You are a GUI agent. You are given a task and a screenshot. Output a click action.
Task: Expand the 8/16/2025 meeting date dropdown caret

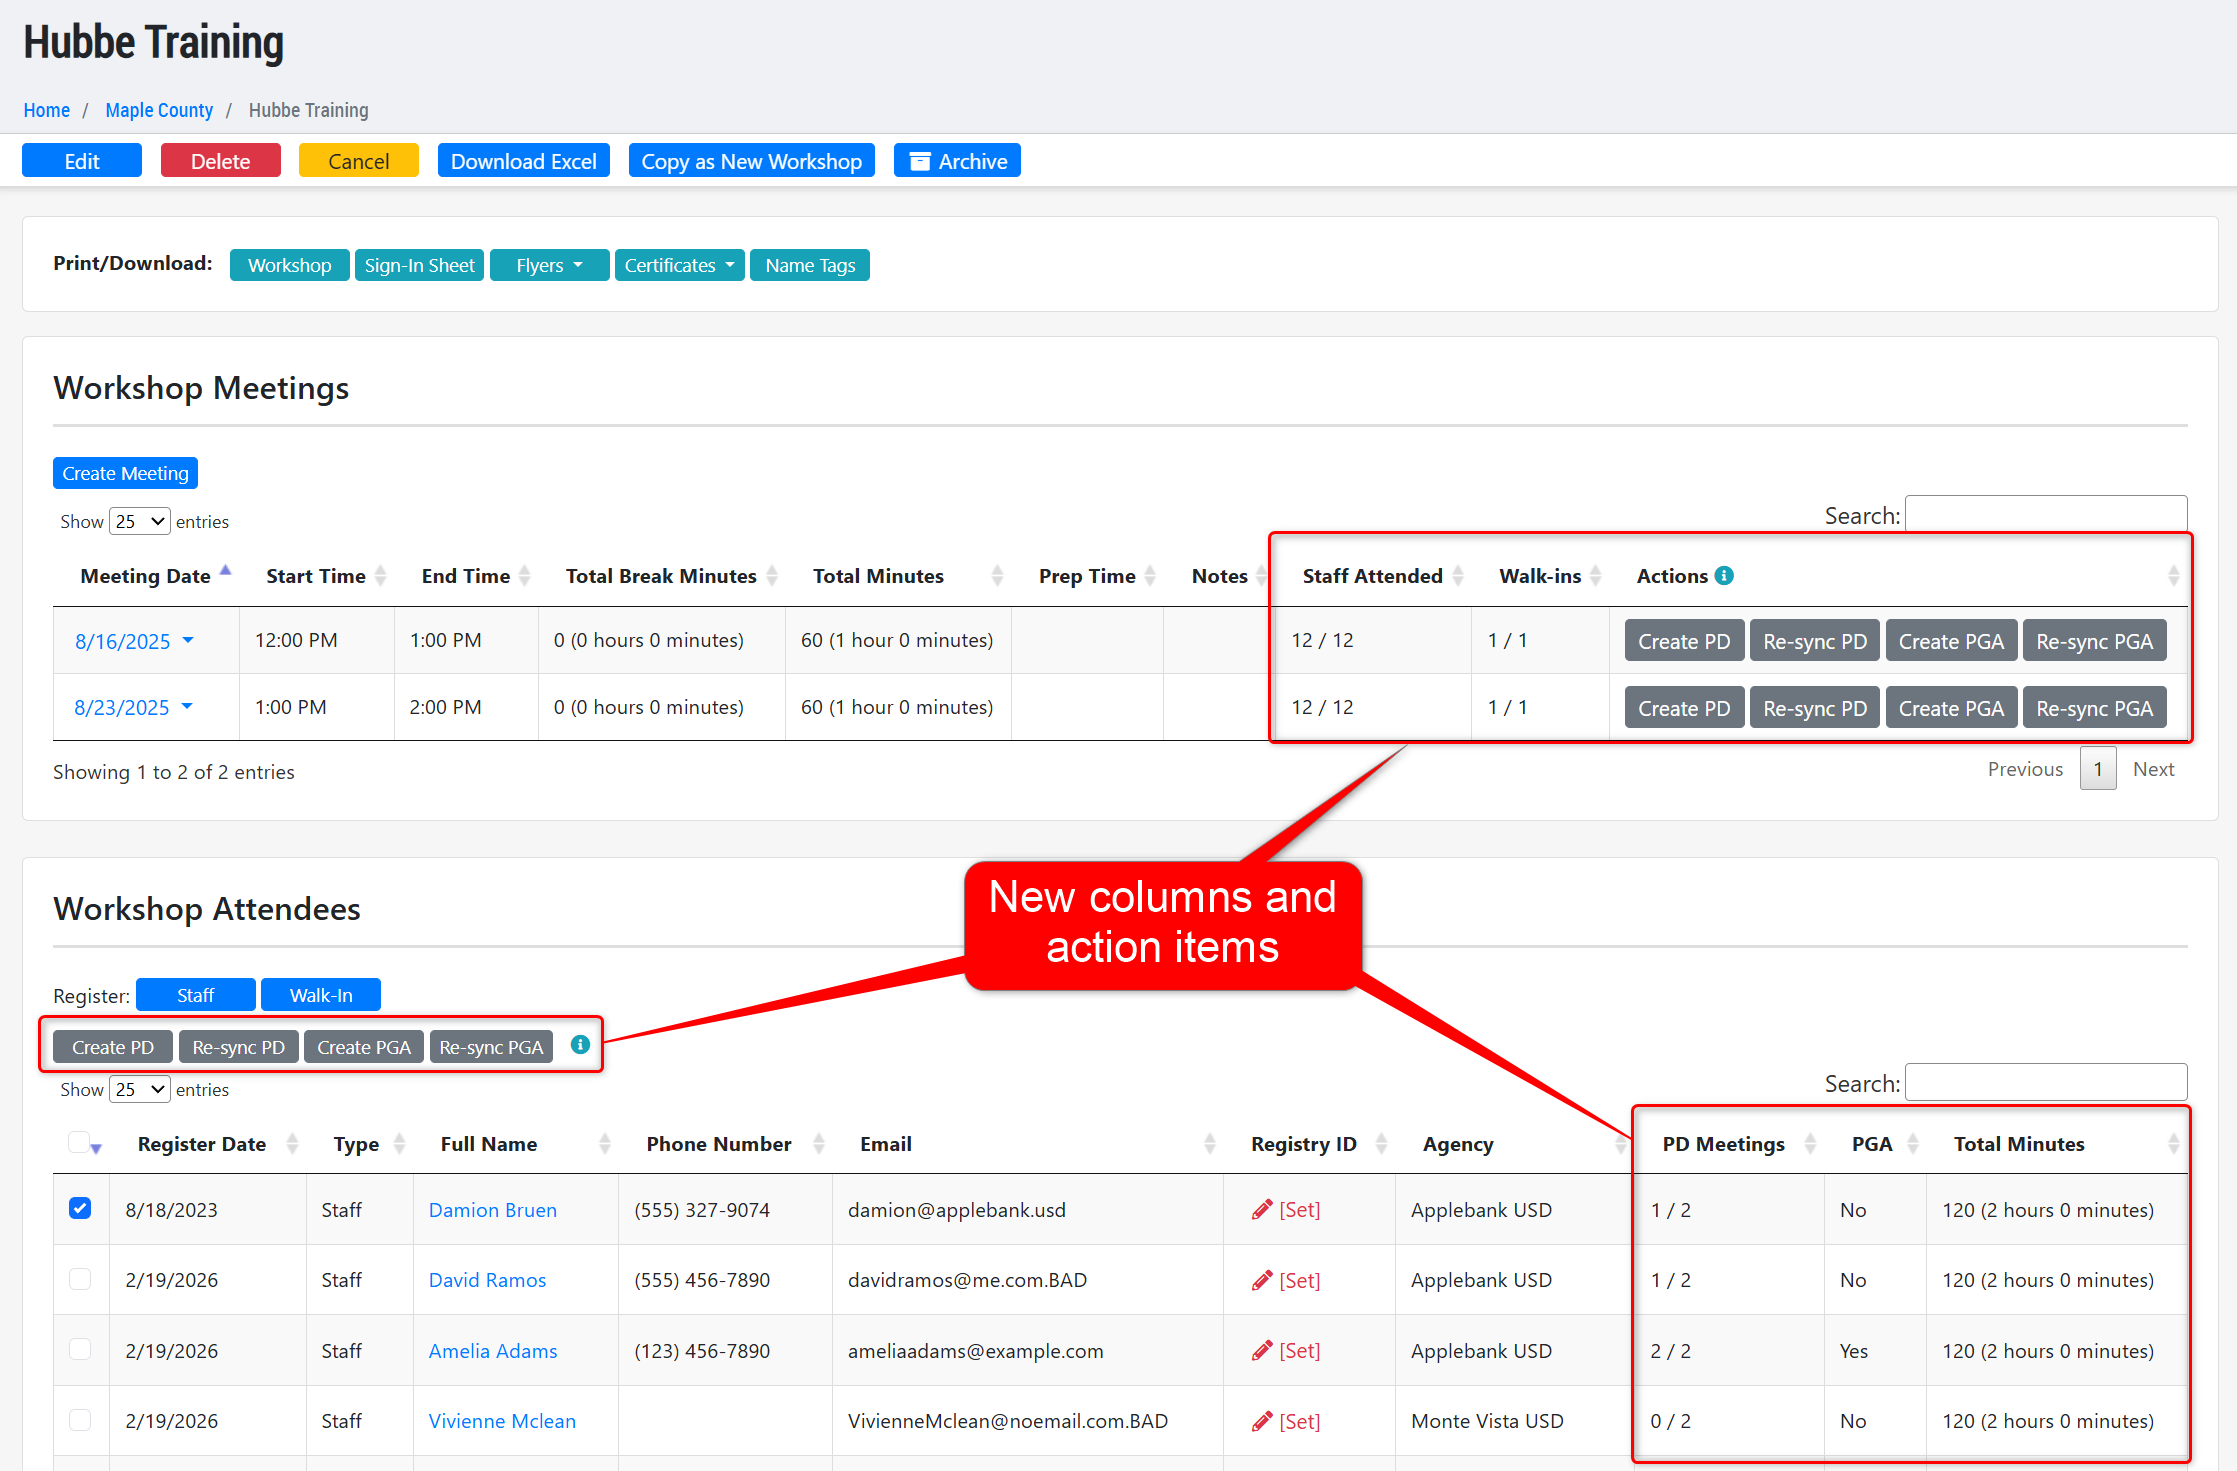point(188,640)
